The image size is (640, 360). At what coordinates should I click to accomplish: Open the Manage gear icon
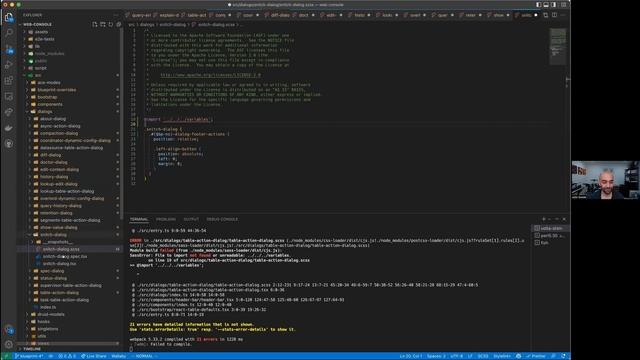(9, 344)
